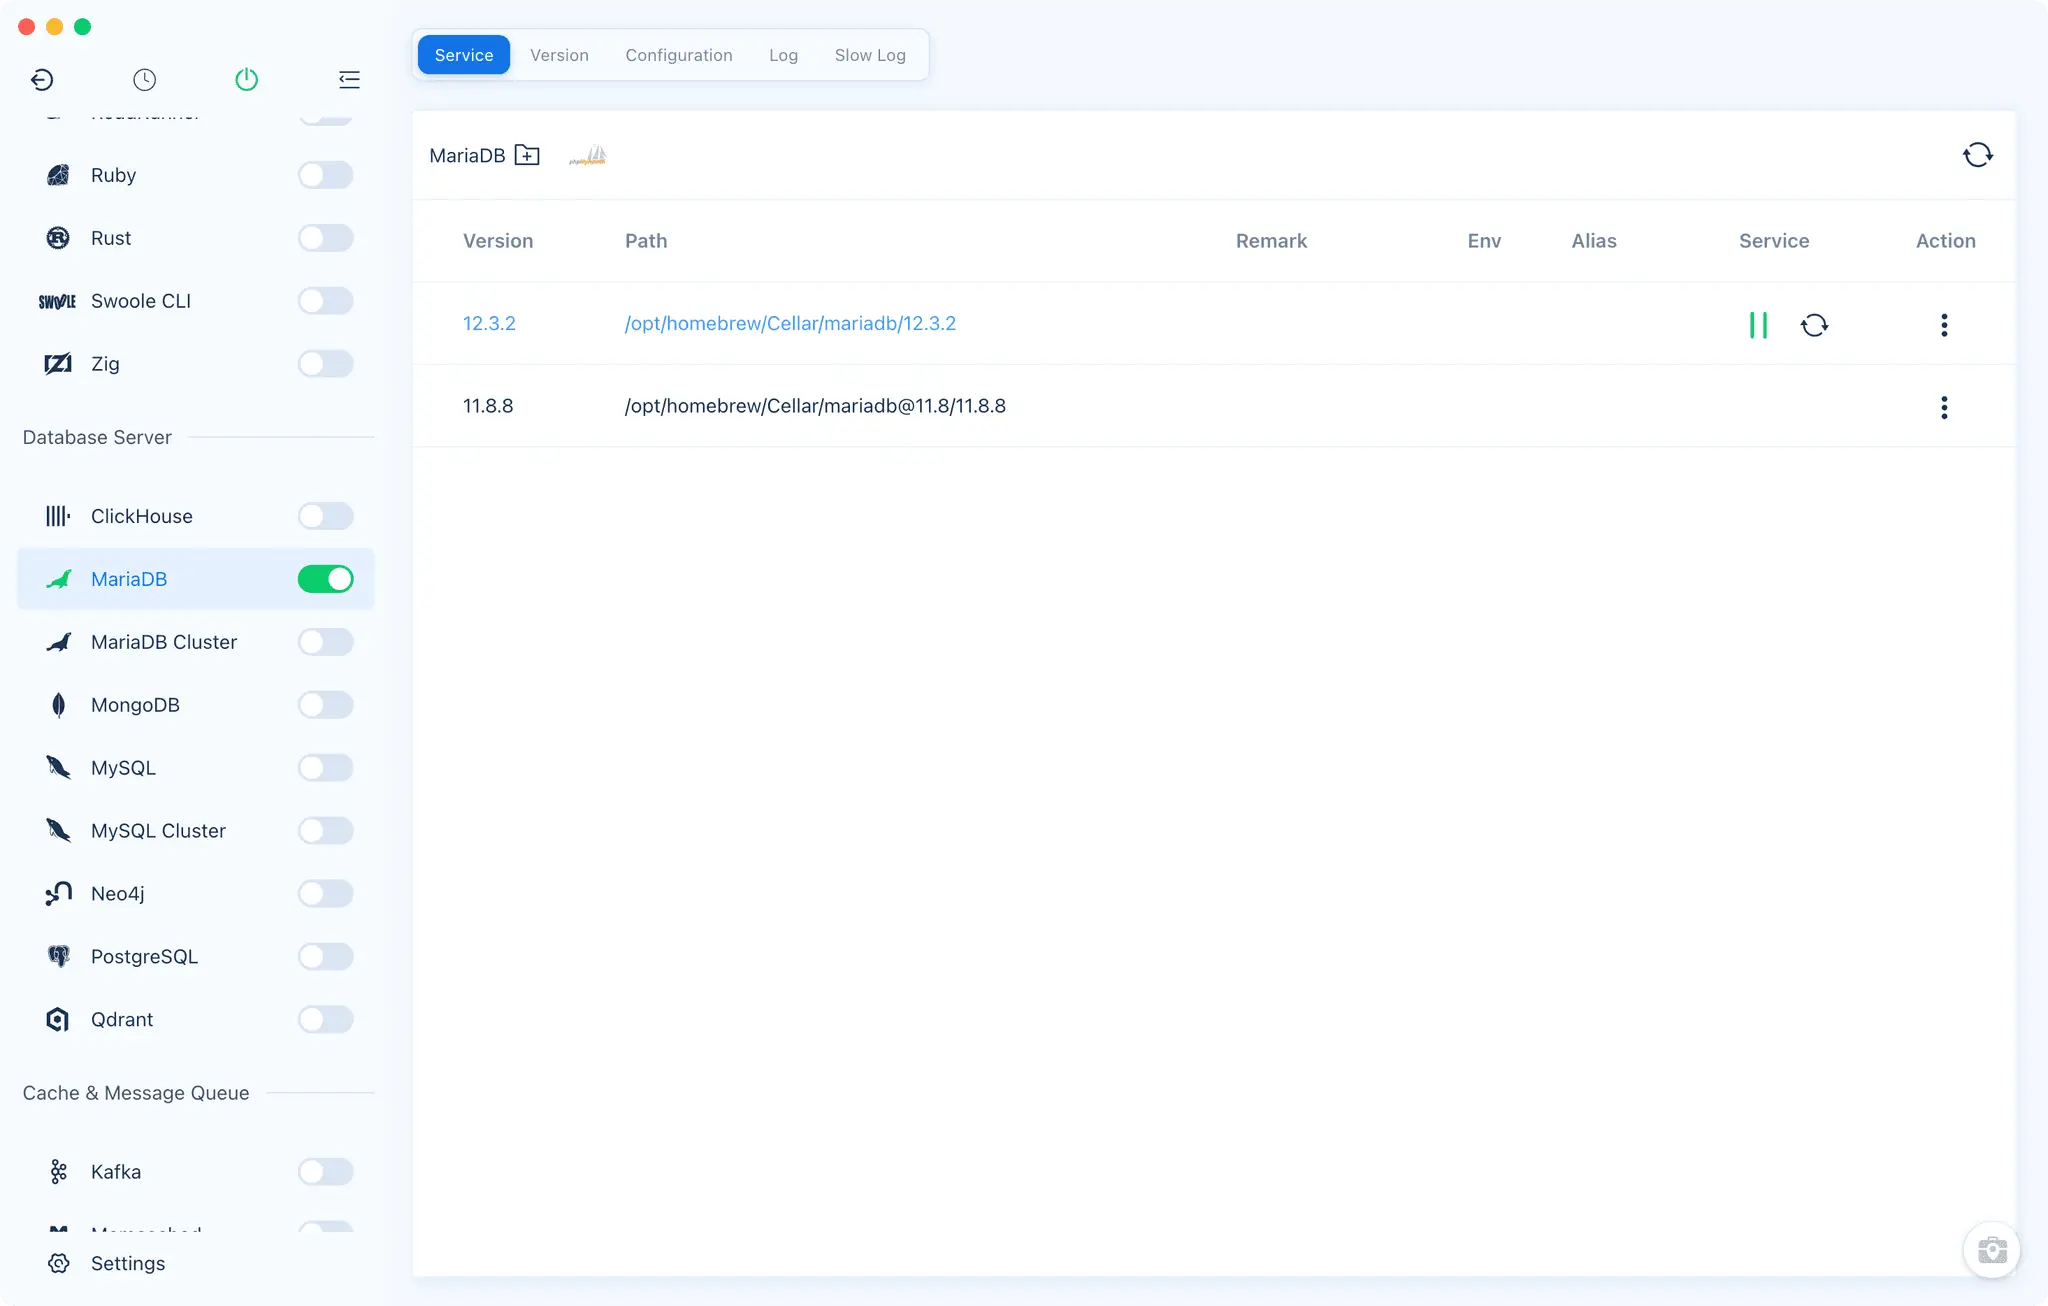Click the back/exit arrow icon in sidebar header
Screen dimensions: 2048x1306
(x=42, y=80)
